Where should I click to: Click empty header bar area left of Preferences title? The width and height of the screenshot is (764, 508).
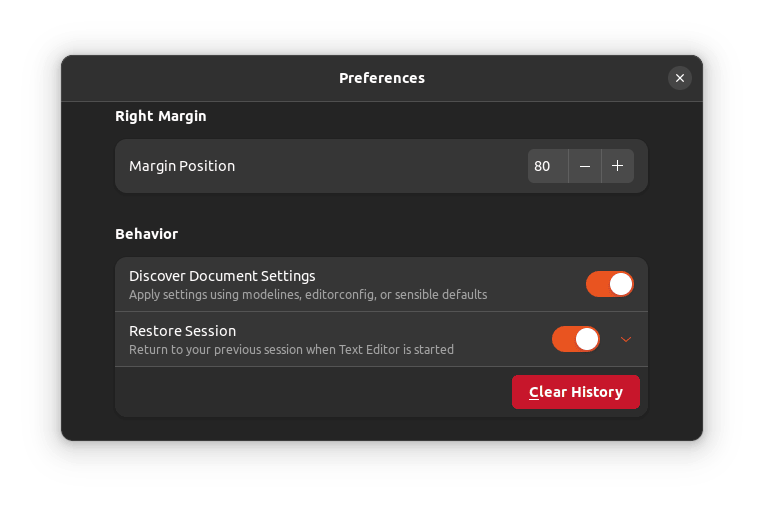tap(200, 78)
